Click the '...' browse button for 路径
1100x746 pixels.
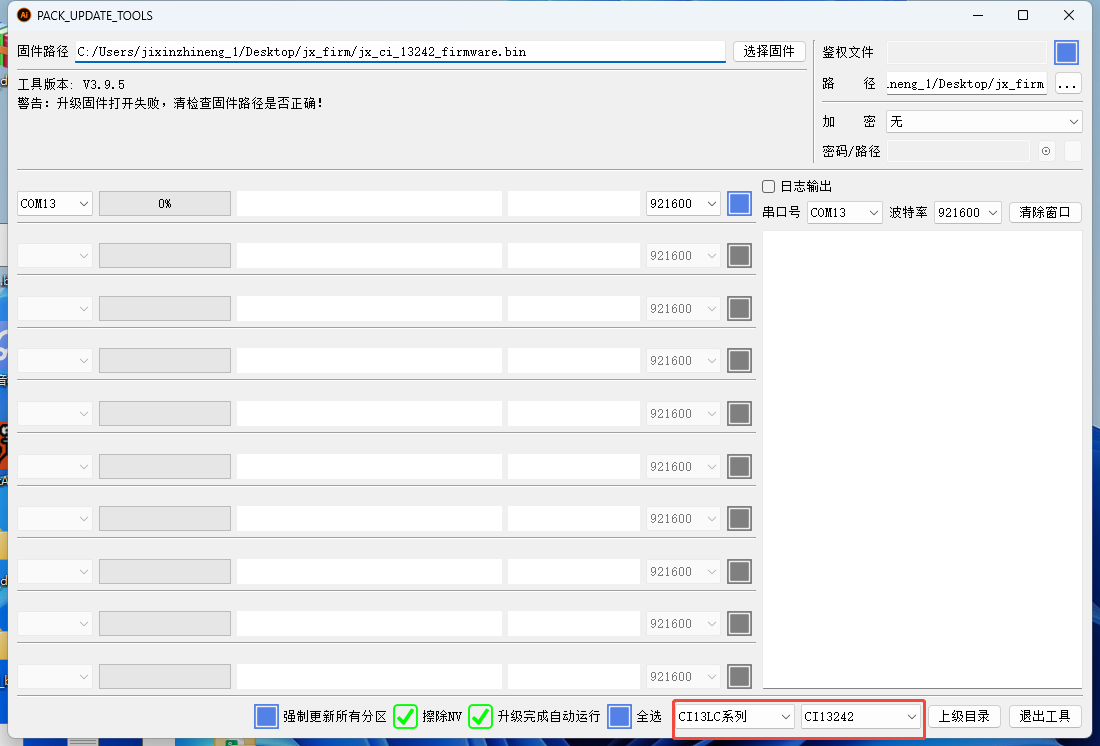point(1067,84)
